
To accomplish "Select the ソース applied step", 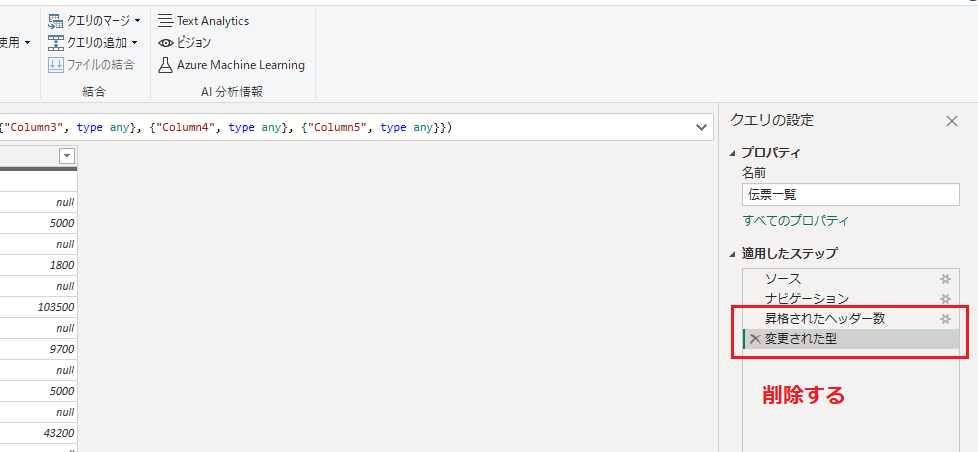I will pos(783,279).
